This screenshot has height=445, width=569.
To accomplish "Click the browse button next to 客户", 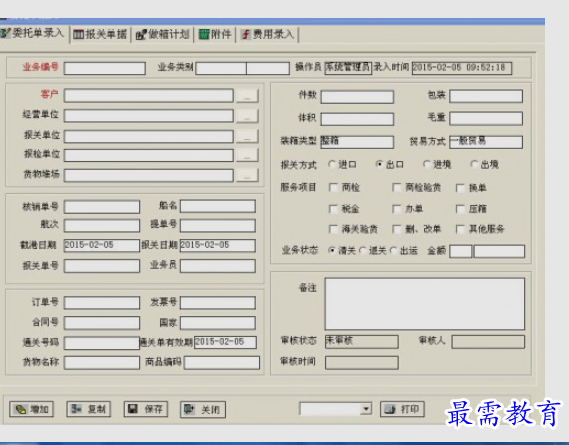I will pyautogui.click(x=247, y=96).
